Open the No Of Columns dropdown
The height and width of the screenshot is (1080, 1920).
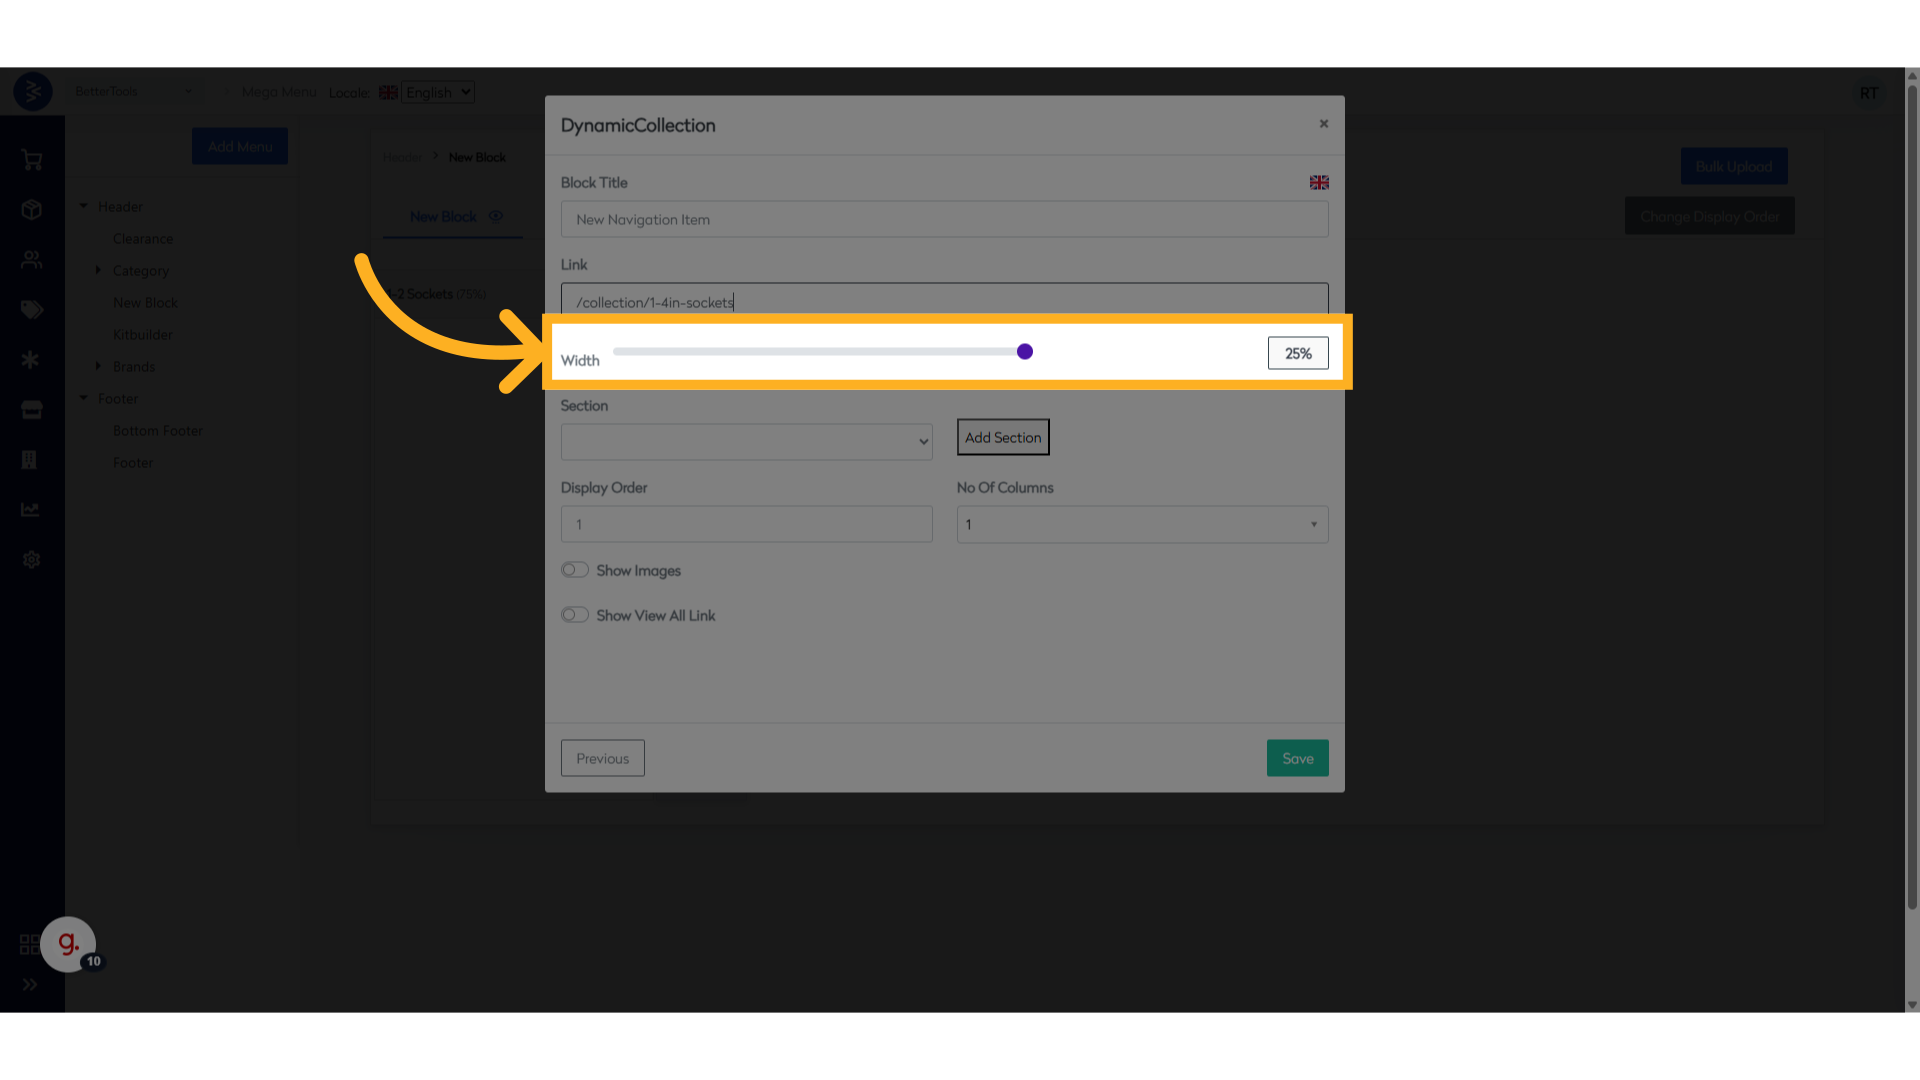[x=1142, y=525]
